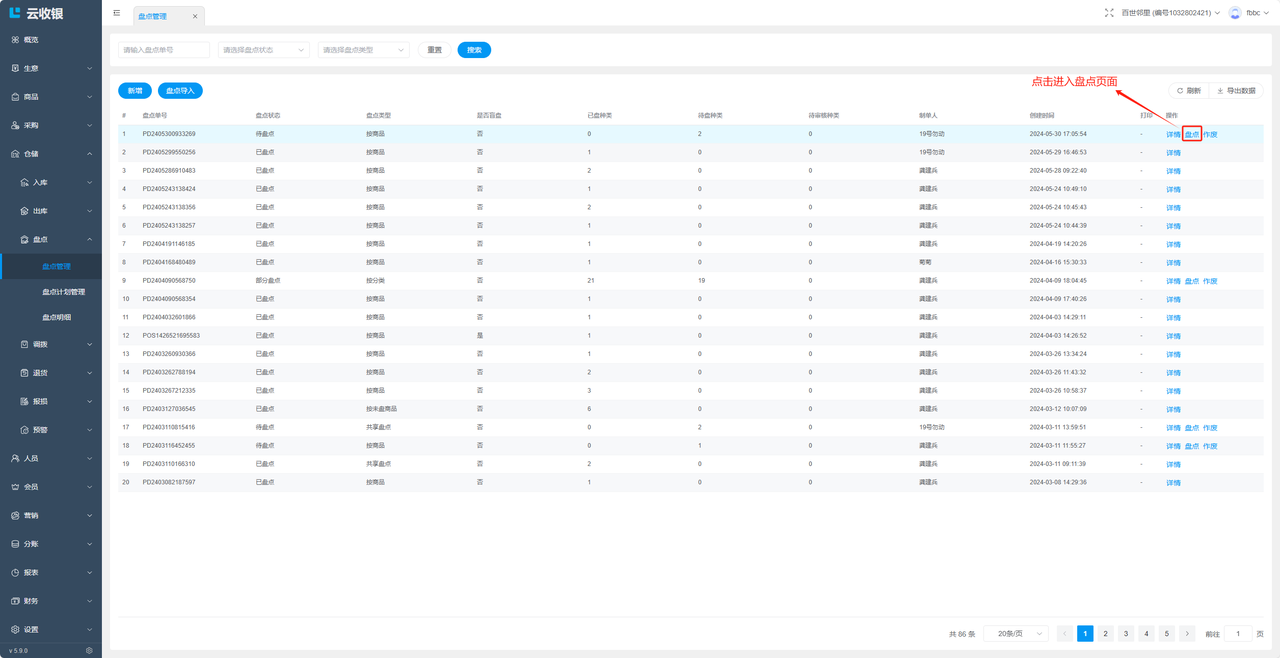
Task: Open 盘点计划管理 in the sidebar
Action: click(63, 292)
